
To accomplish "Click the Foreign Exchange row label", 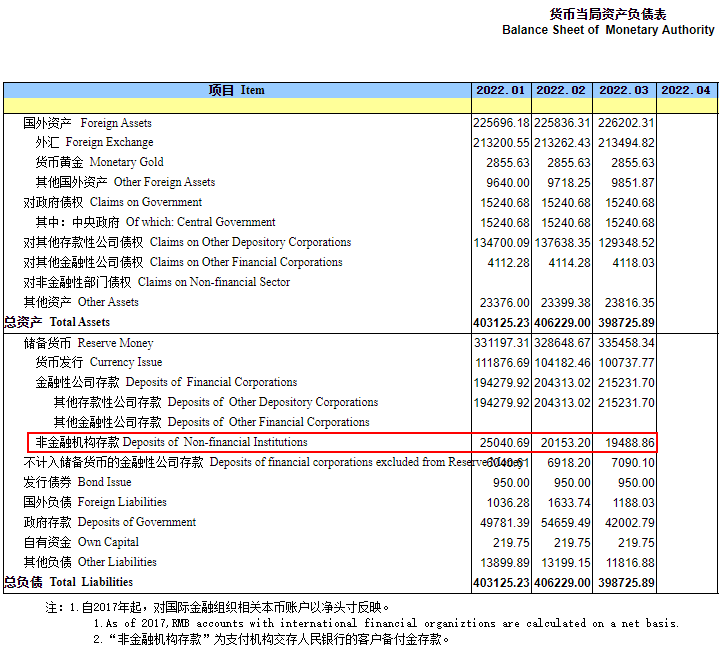I will pos(94,142).
